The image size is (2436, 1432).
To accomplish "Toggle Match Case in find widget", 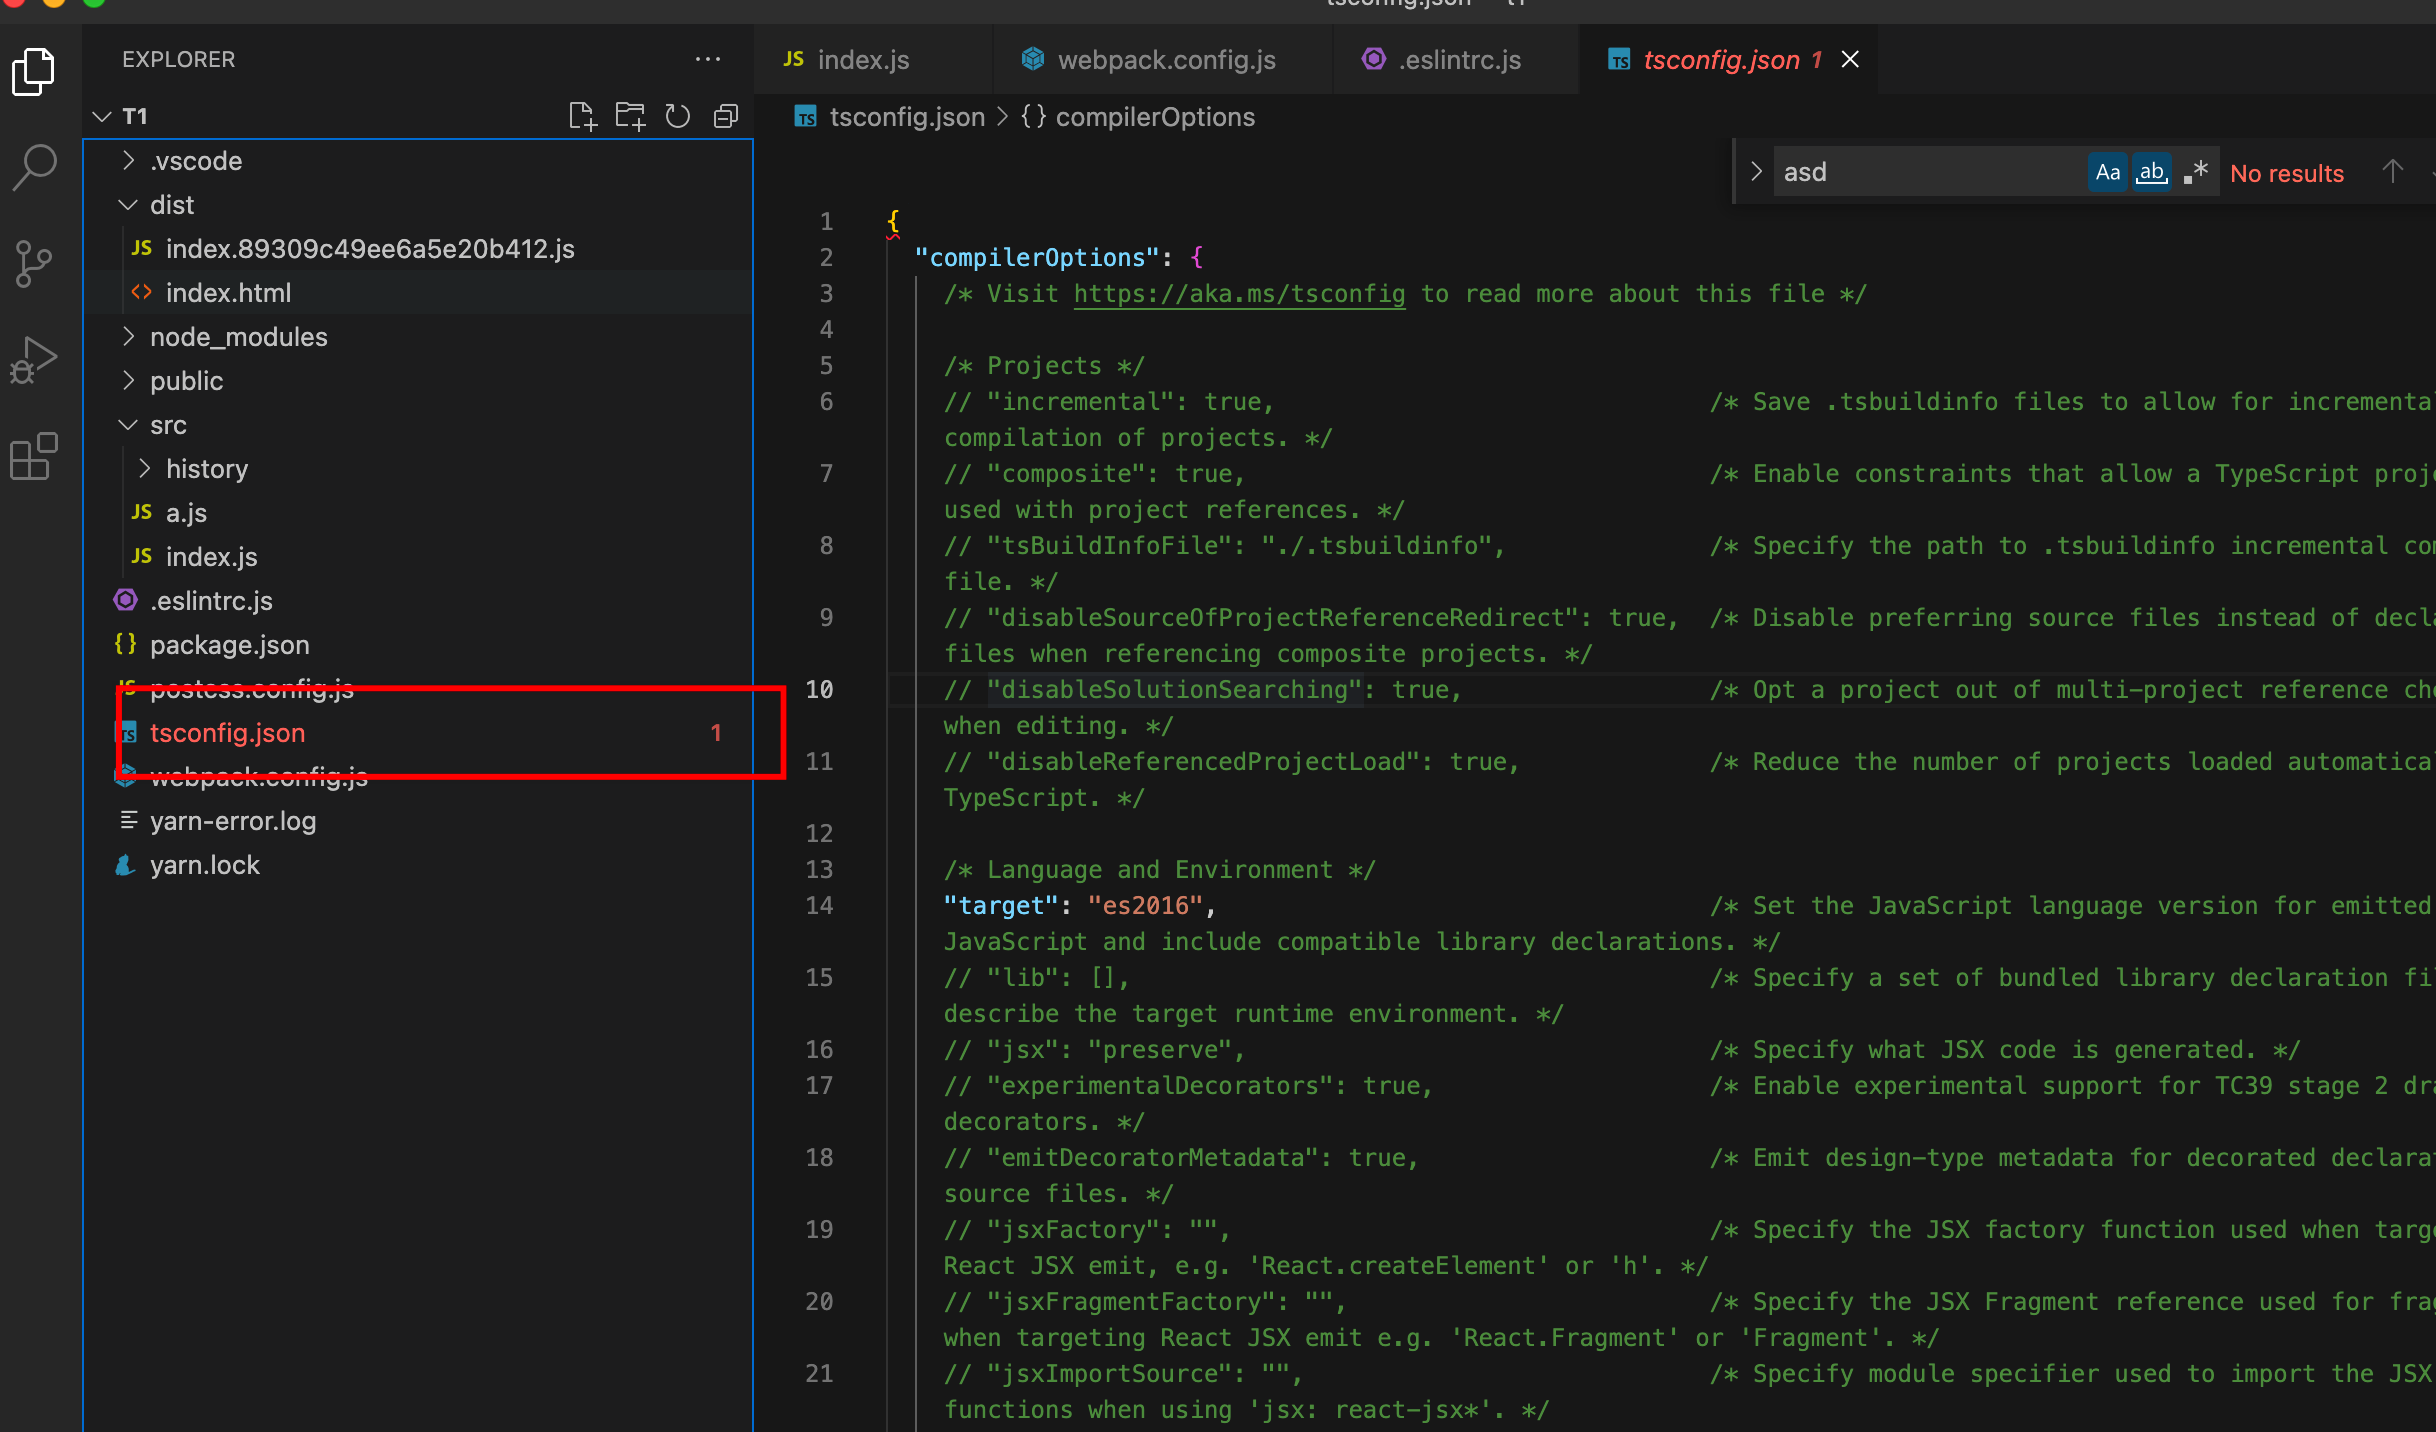I will (x=2108, y=172).
